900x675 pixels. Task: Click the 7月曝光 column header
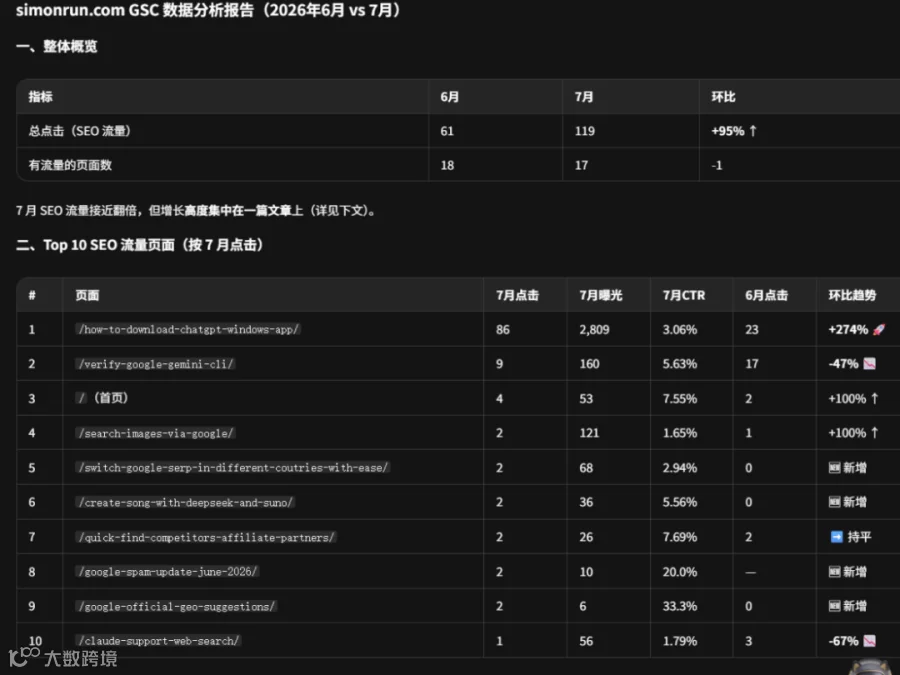pyautogui.click(x=600, y=295)
